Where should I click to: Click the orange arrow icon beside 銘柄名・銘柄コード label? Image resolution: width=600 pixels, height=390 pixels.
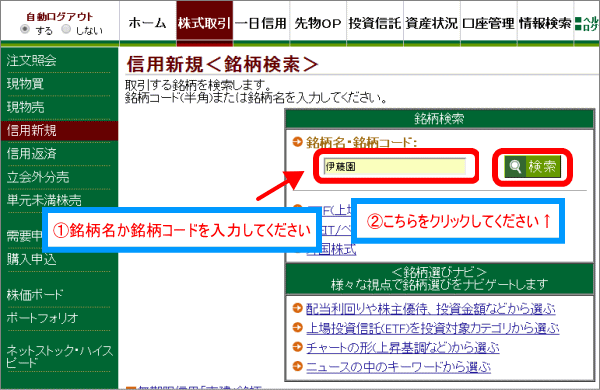(297, 142)
